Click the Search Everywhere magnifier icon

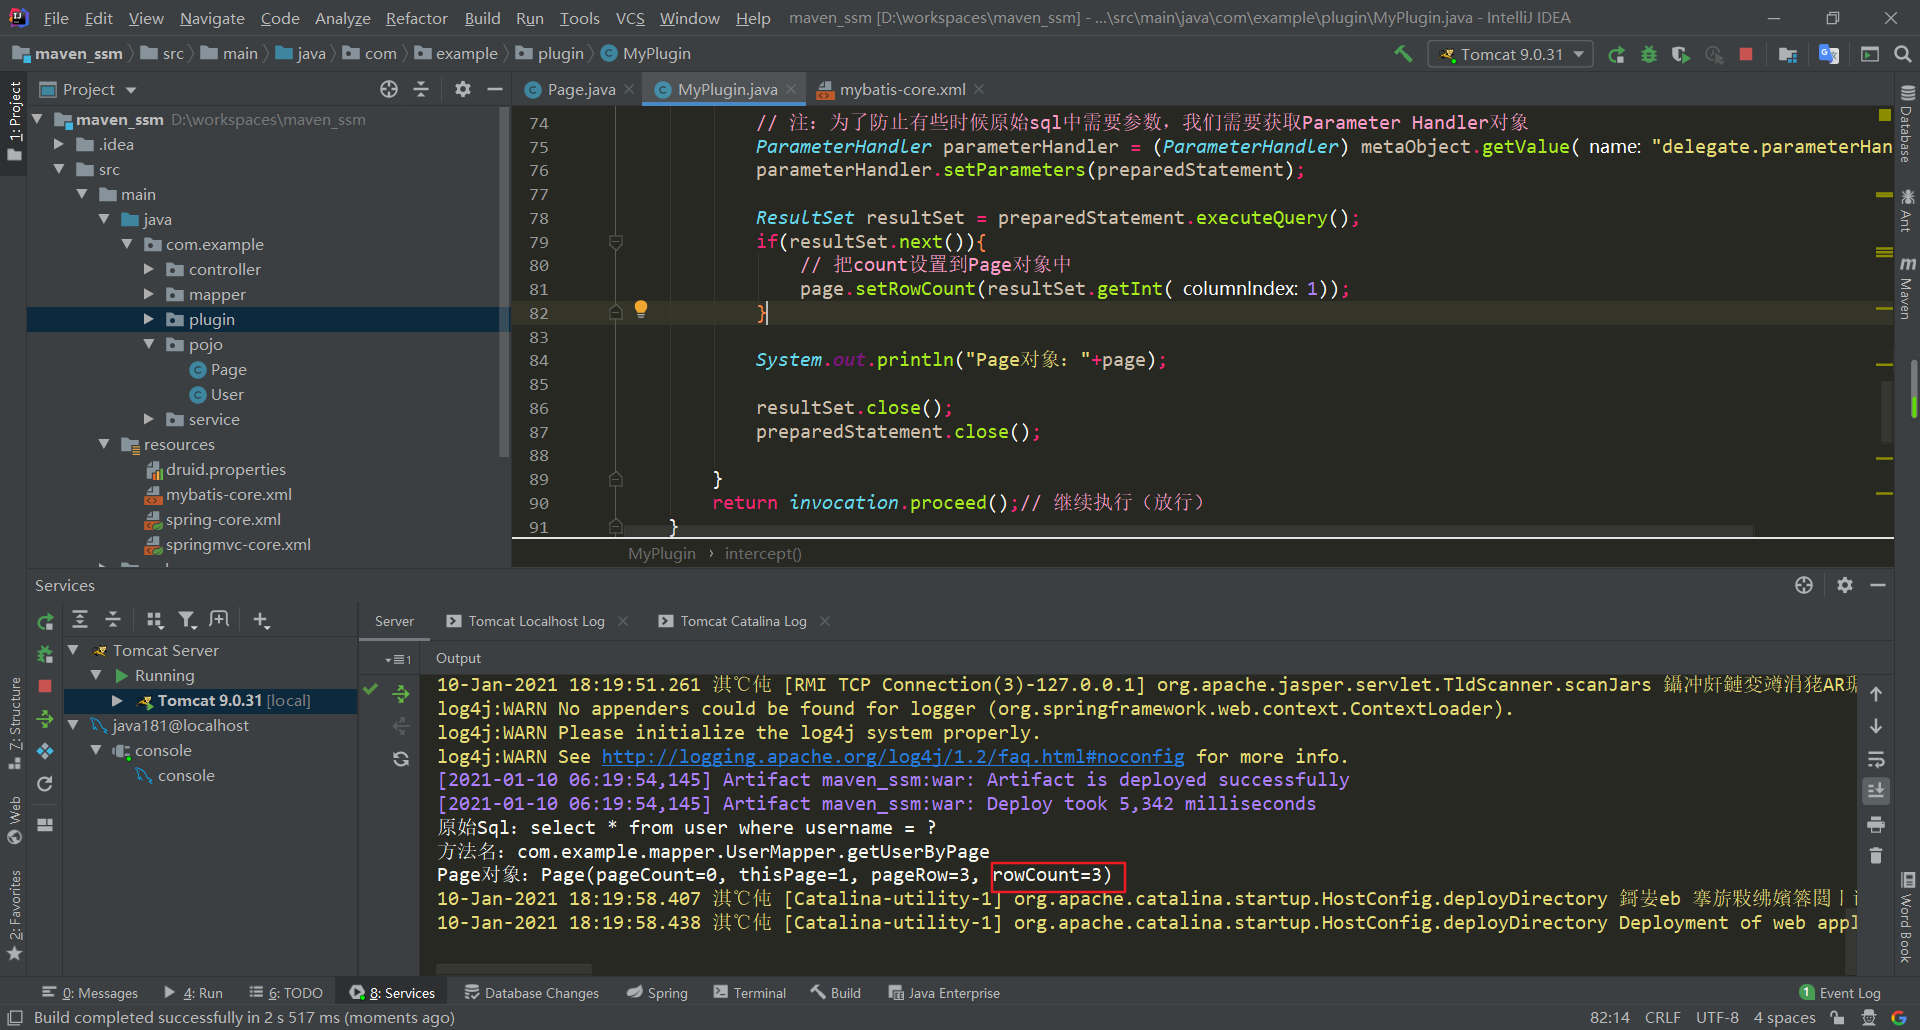[x=1903, y=54]
